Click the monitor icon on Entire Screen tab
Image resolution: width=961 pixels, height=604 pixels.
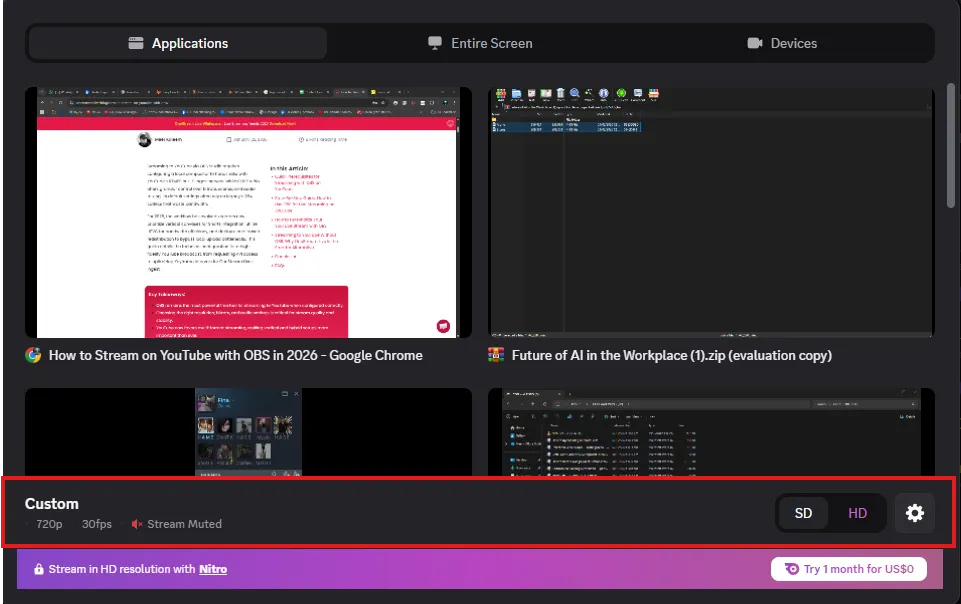pyautogui.click(x=435, y=43)
